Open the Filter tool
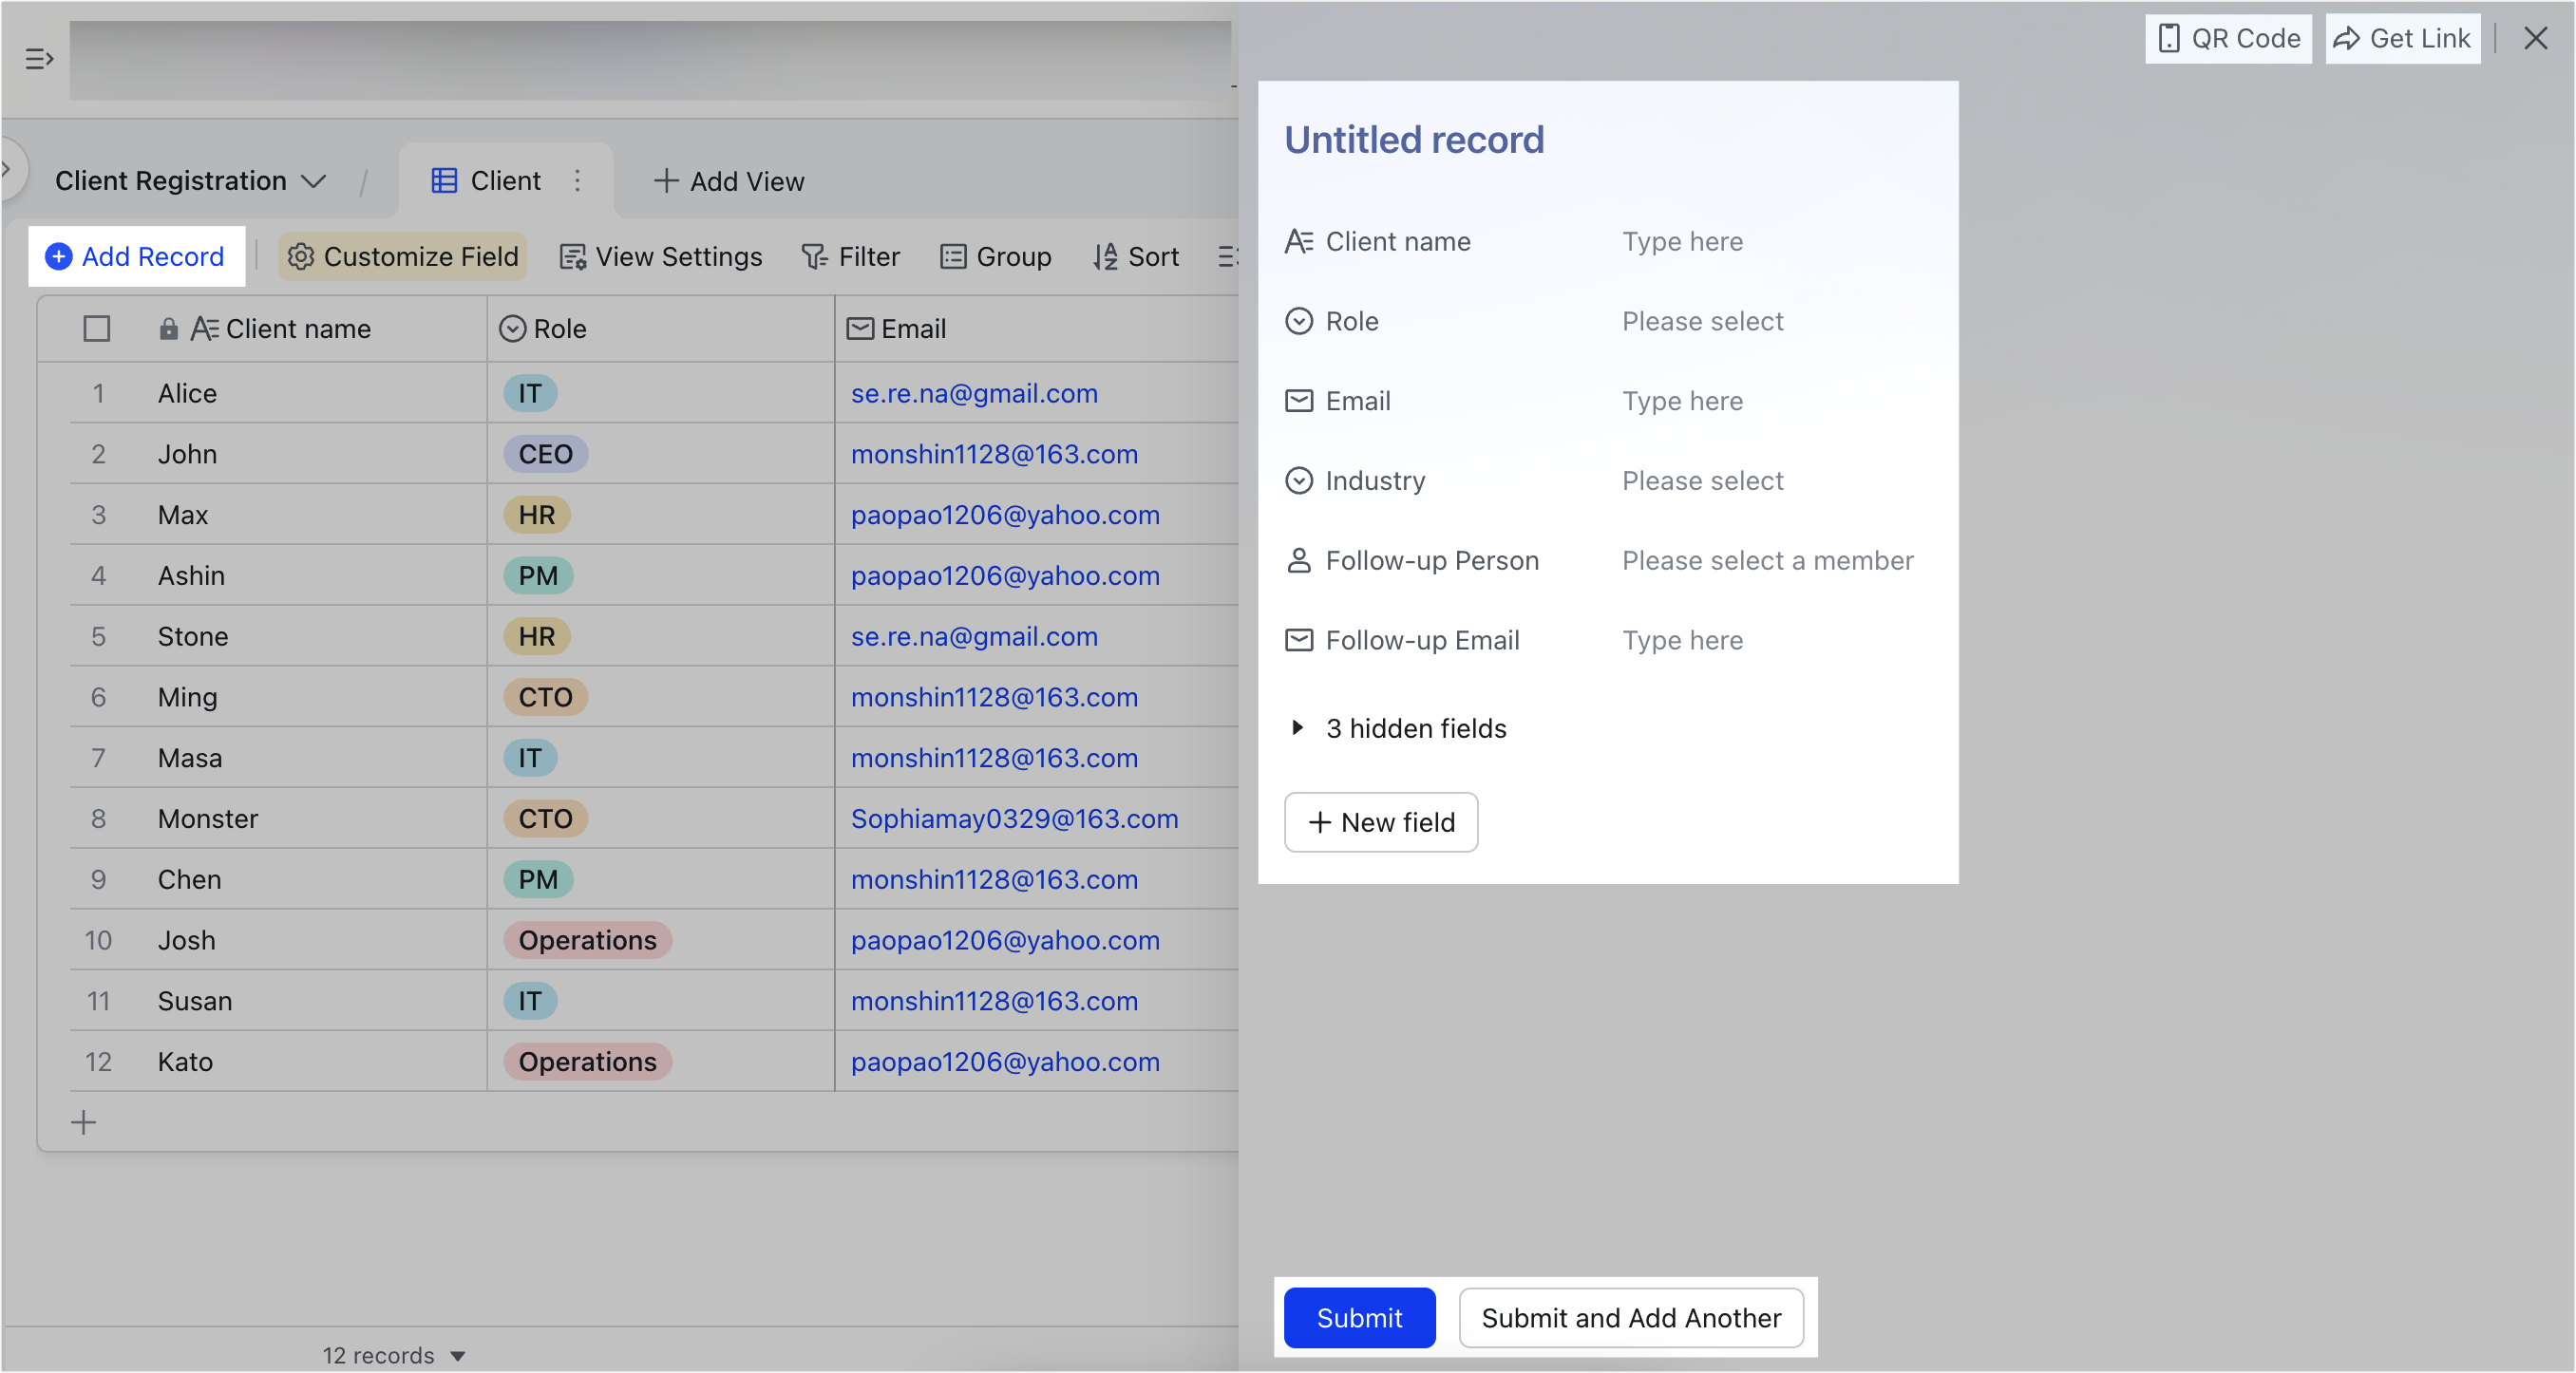Screen dimensions: 2576x1373 tap(851, 257)
